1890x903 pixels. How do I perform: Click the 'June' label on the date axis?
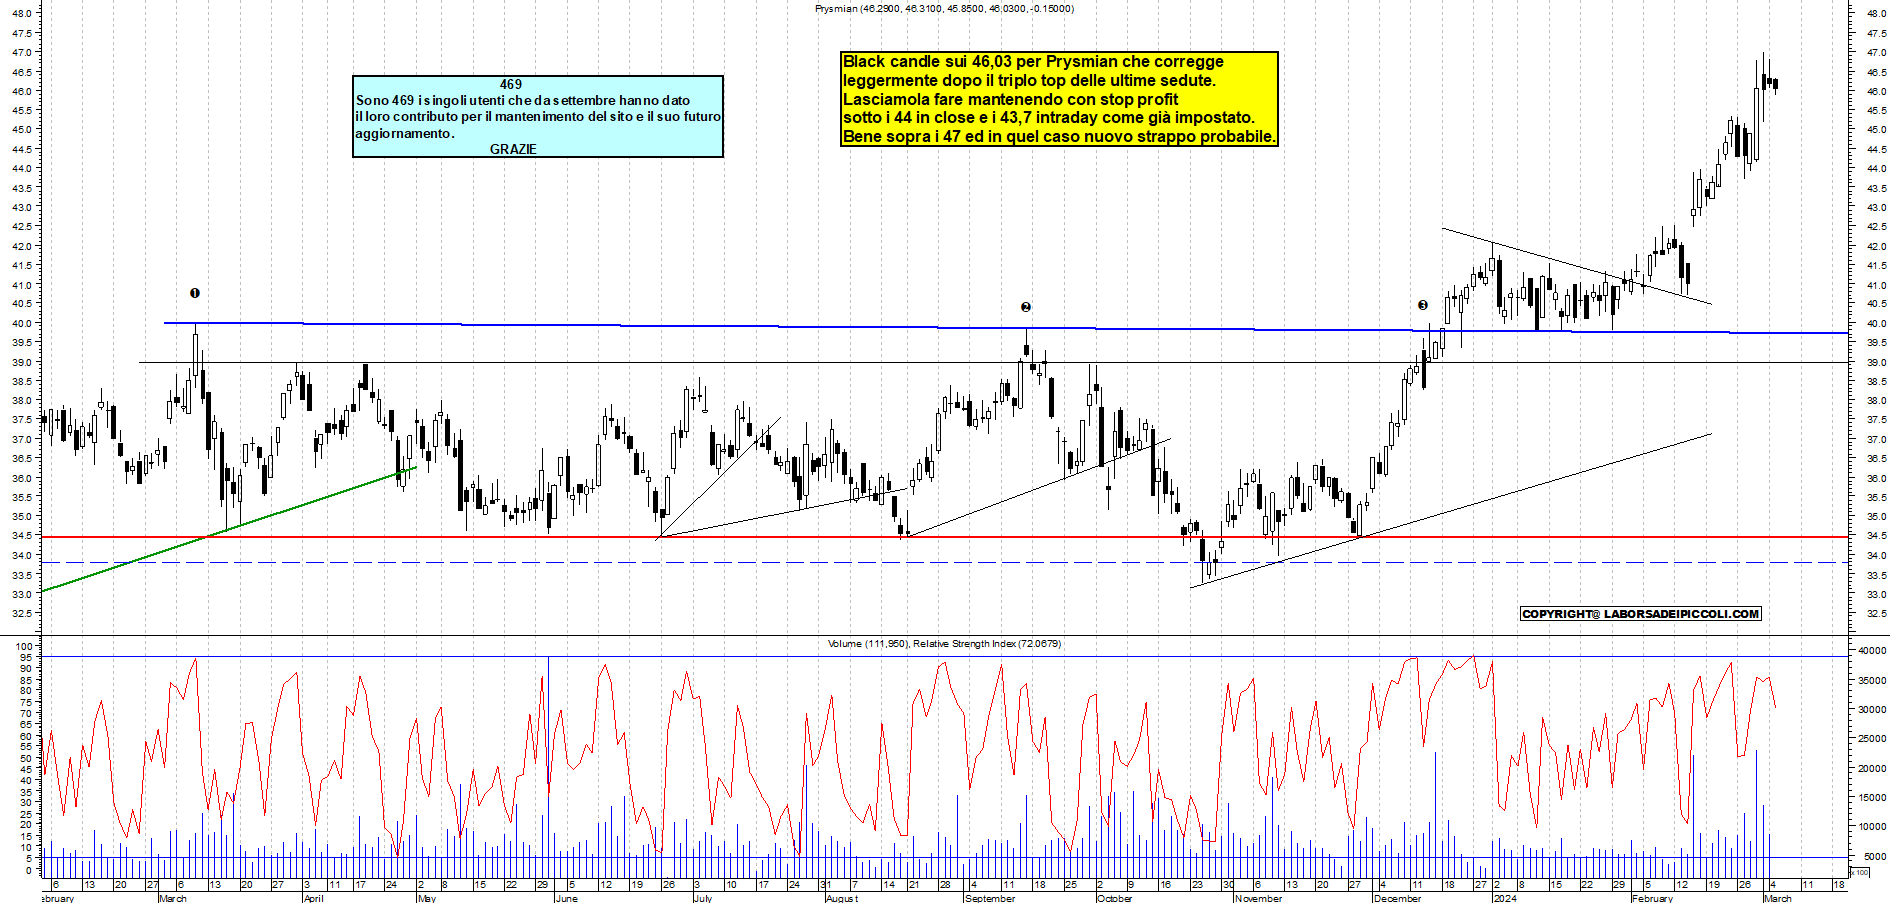566,898
